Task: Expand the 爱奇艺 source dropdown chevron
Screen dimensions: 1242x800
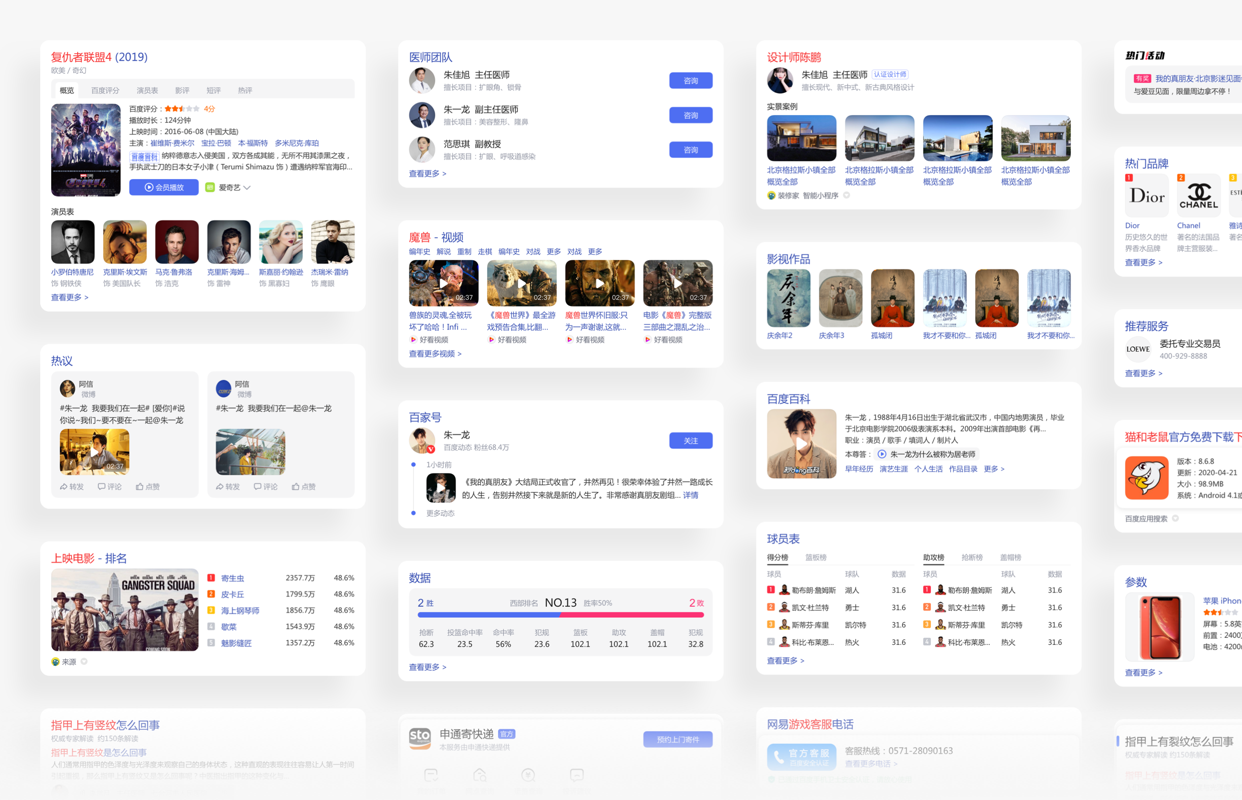Action: tap(247, 188)
